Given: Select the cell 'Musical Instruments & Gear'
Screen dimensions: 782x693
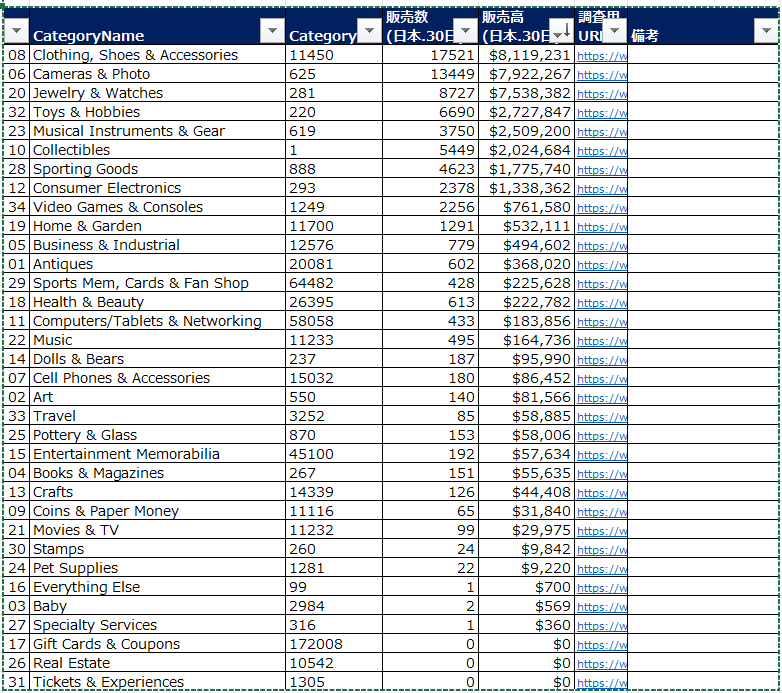Looking at the screenshot, I should coord(157,131).
